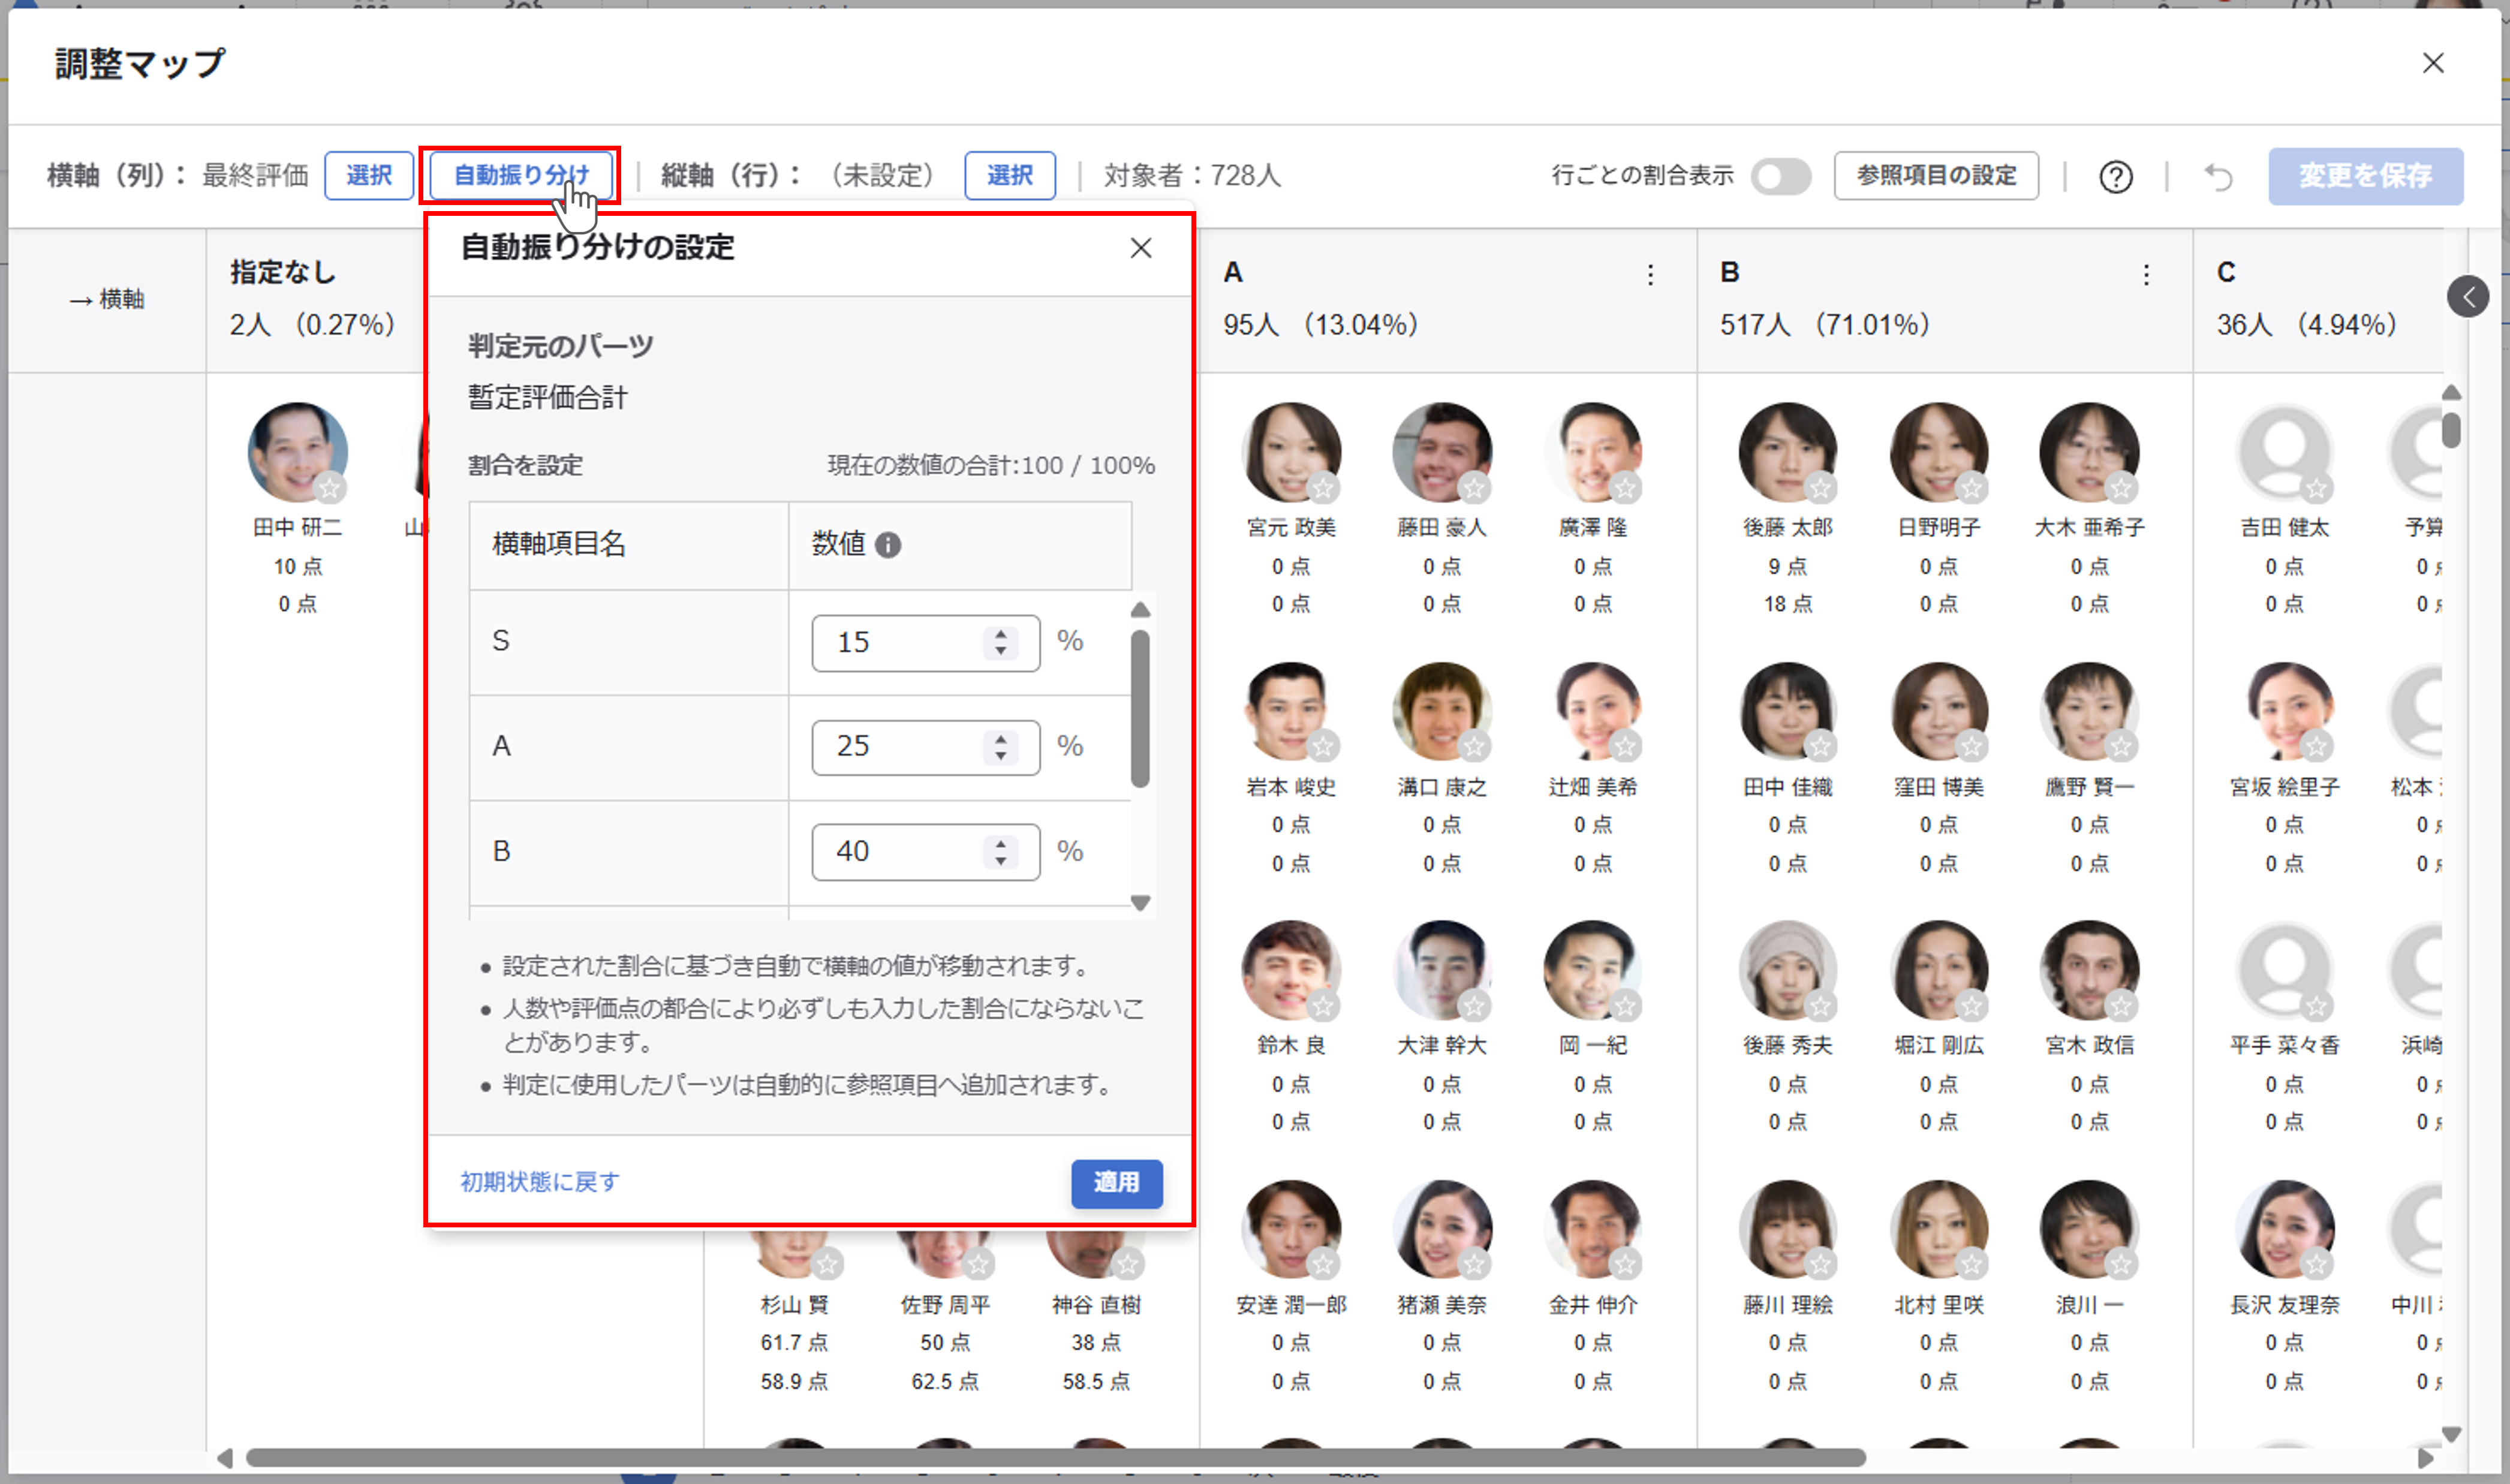Image resolution: width=2510 pixels, height=1484 pixels.
Task: Star 後藤 太郎's avatar in column B
Action: click(x=1820, y=489)
